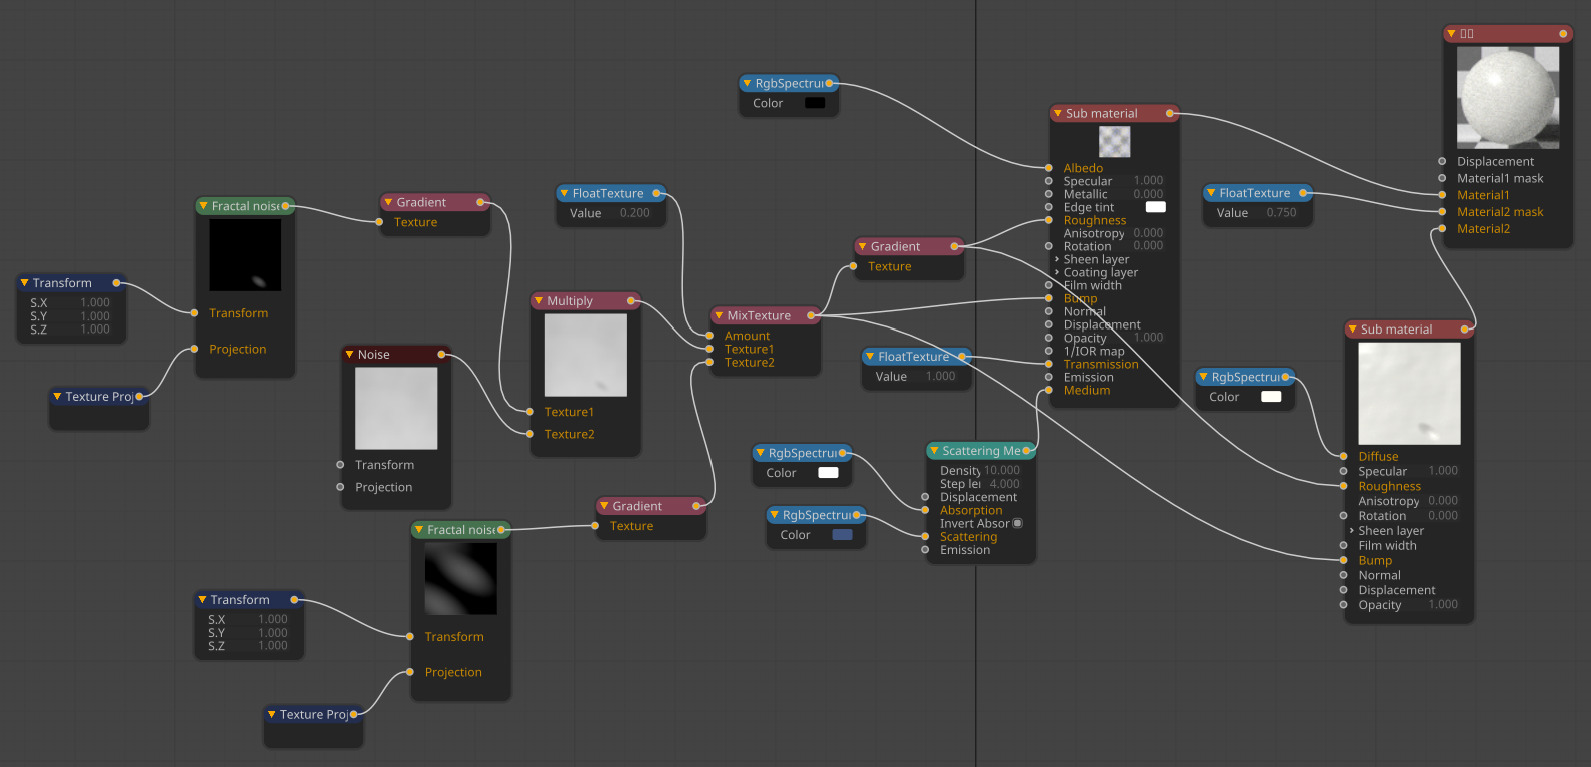
Task: Click the Noise node output socket
Action: tap(441, 355)
